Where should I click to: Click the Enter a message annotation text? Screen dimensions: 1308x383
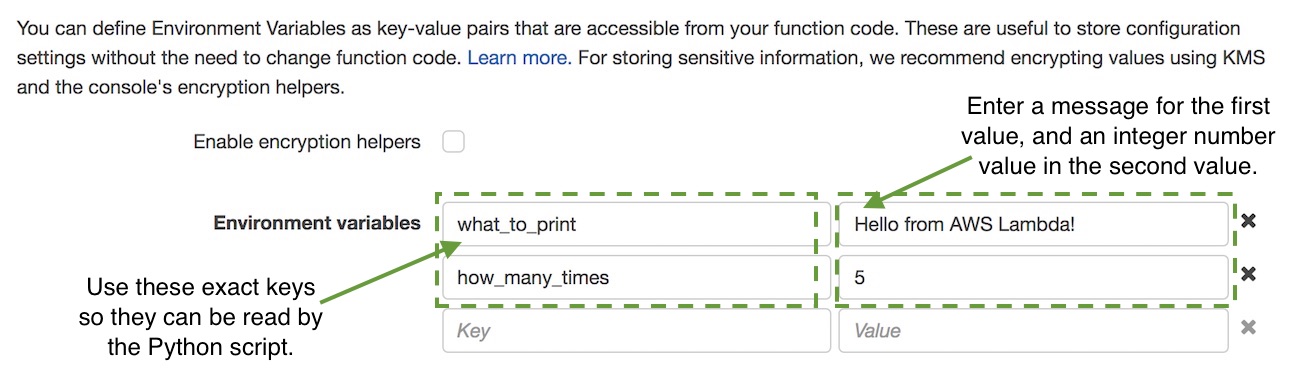(1117, 136)
